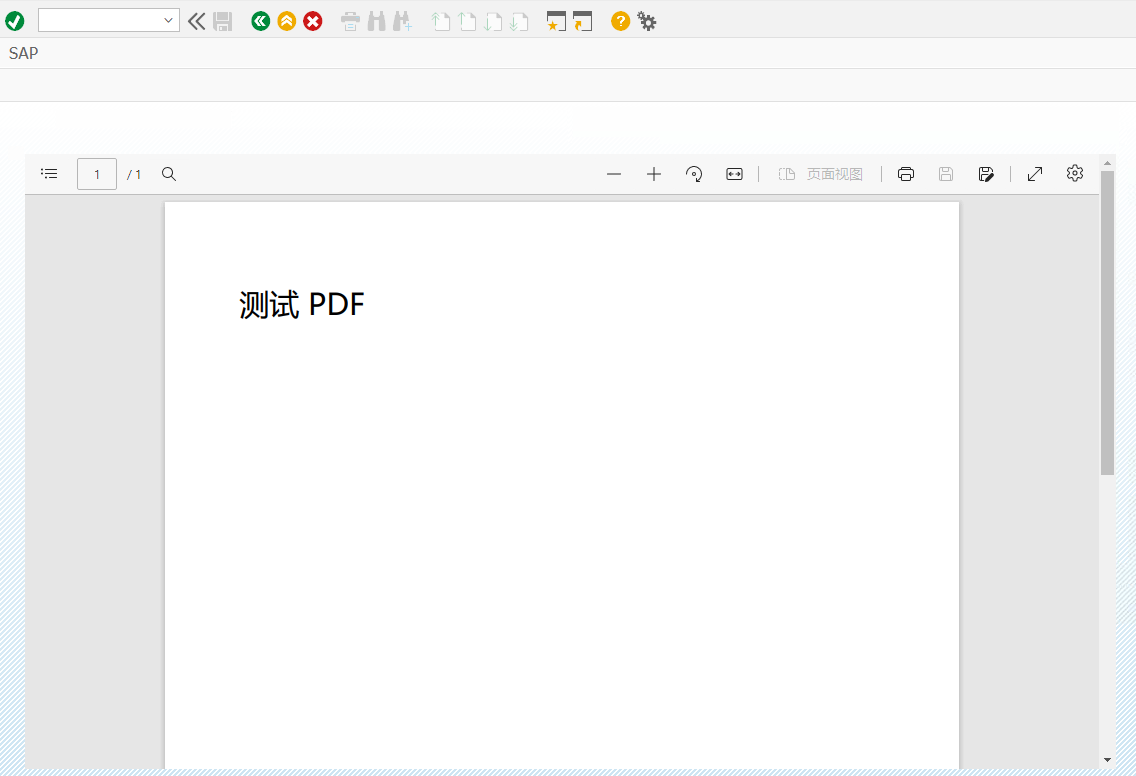This screenshot has width=1136, height=776.
Task: Print the PDF document
Action: [906, 174]
